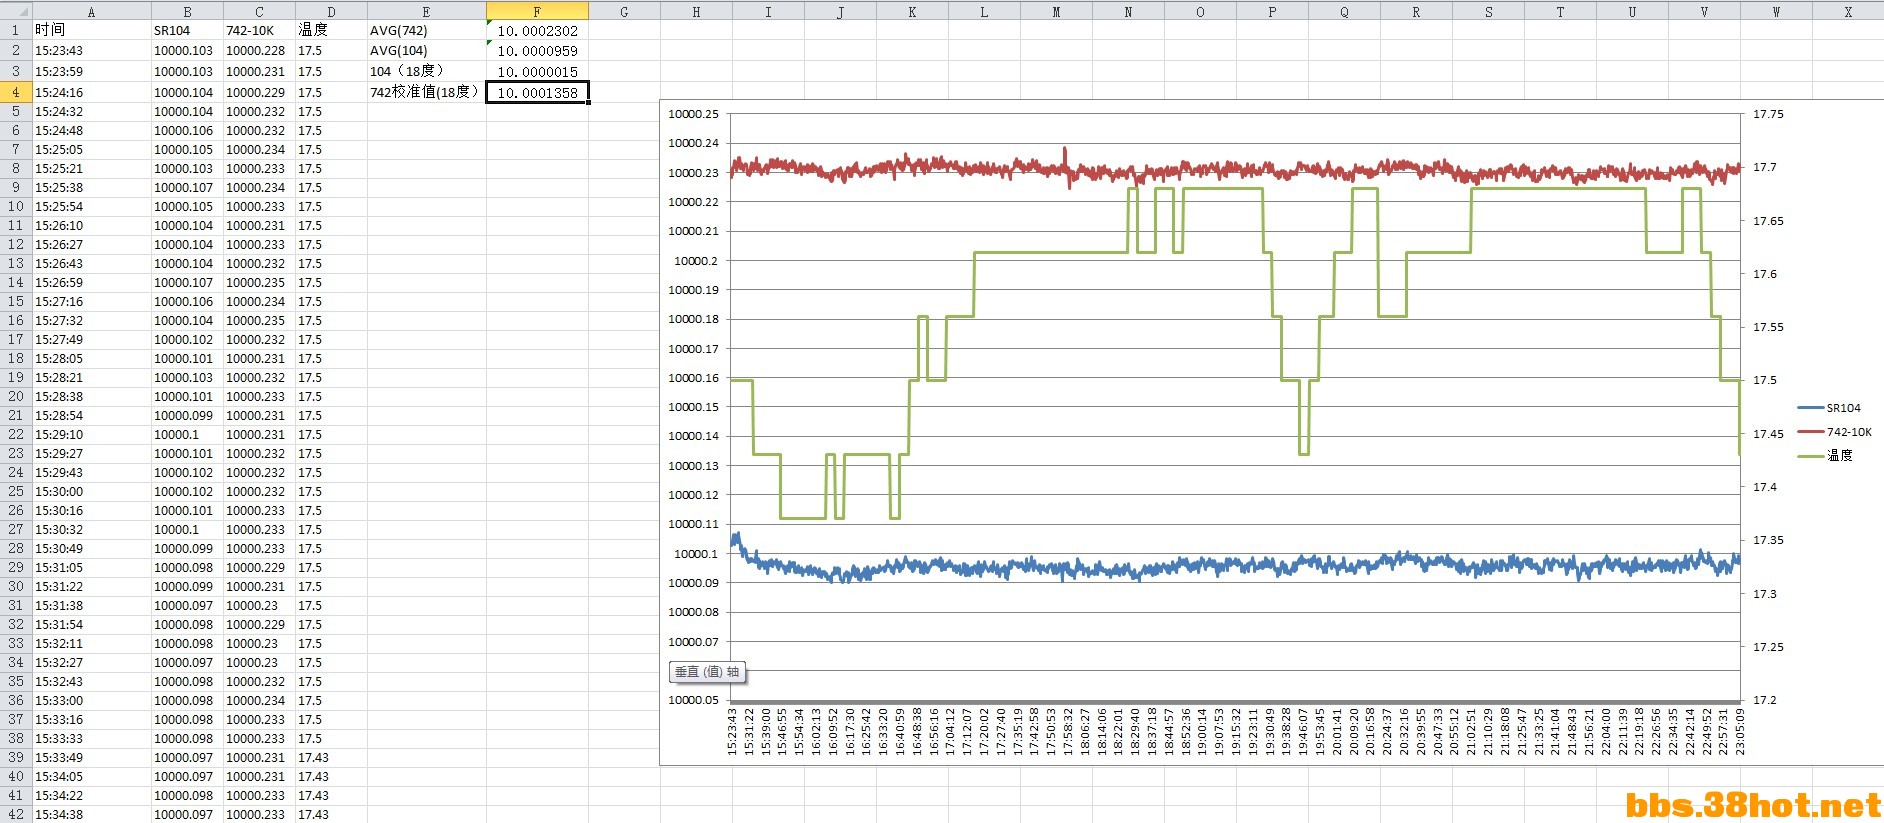The image size is (1884, 823).
Task: Click right axis label 17.2
Action: point(1765,700)
